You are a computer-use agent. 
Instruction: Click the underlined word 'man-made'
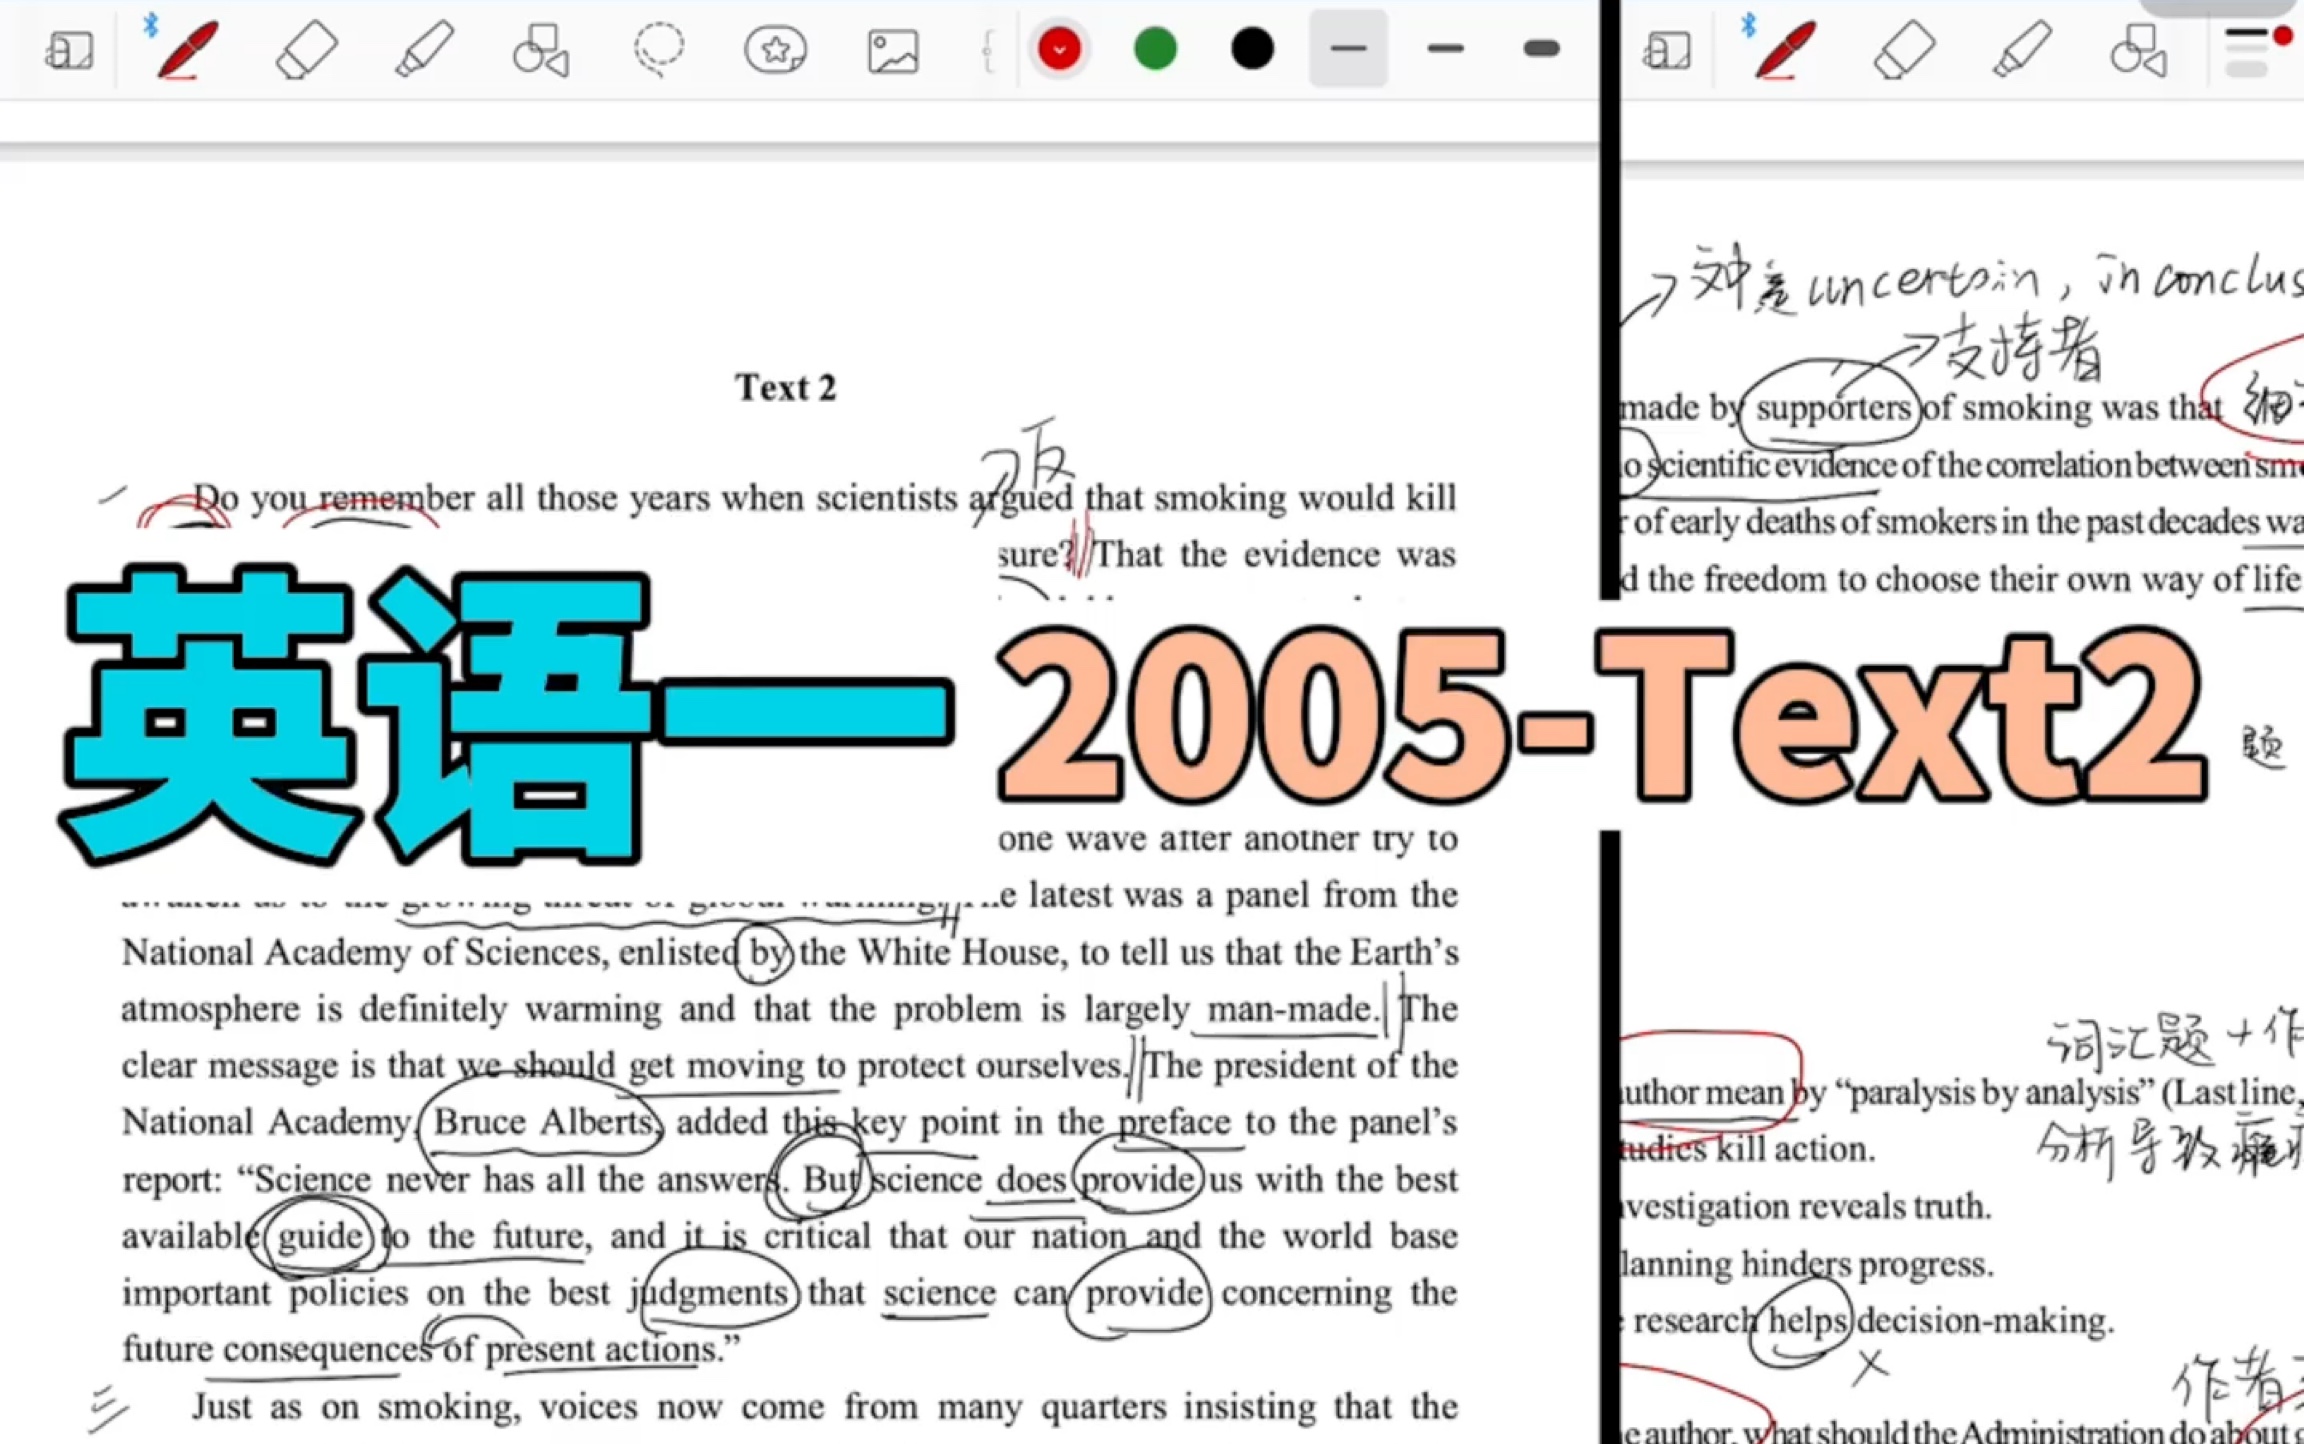click(x=1290, y=1009)
